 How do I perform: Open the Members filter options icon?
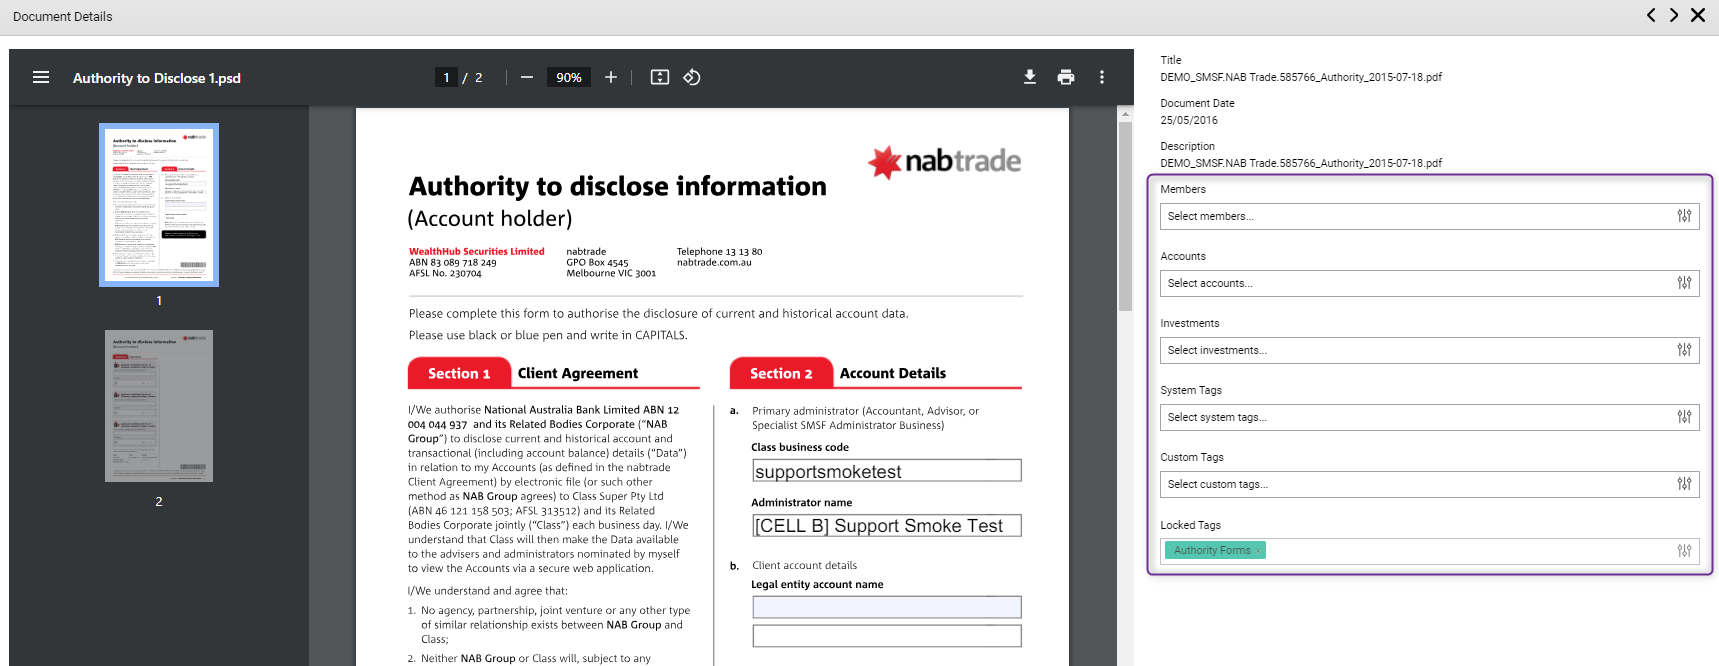1684,216
